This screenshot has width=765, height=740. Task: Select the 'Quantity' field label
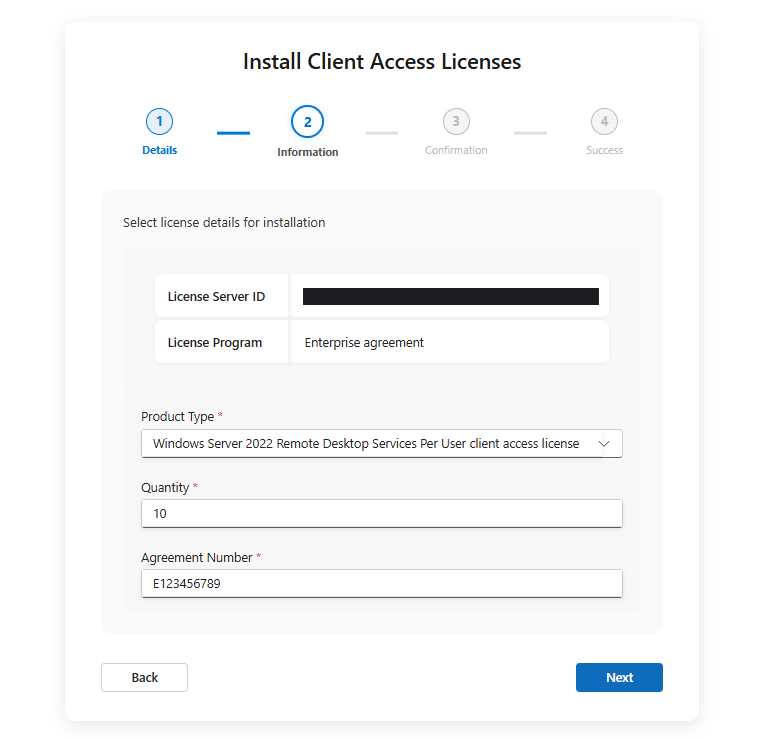(x=165, y=488)
